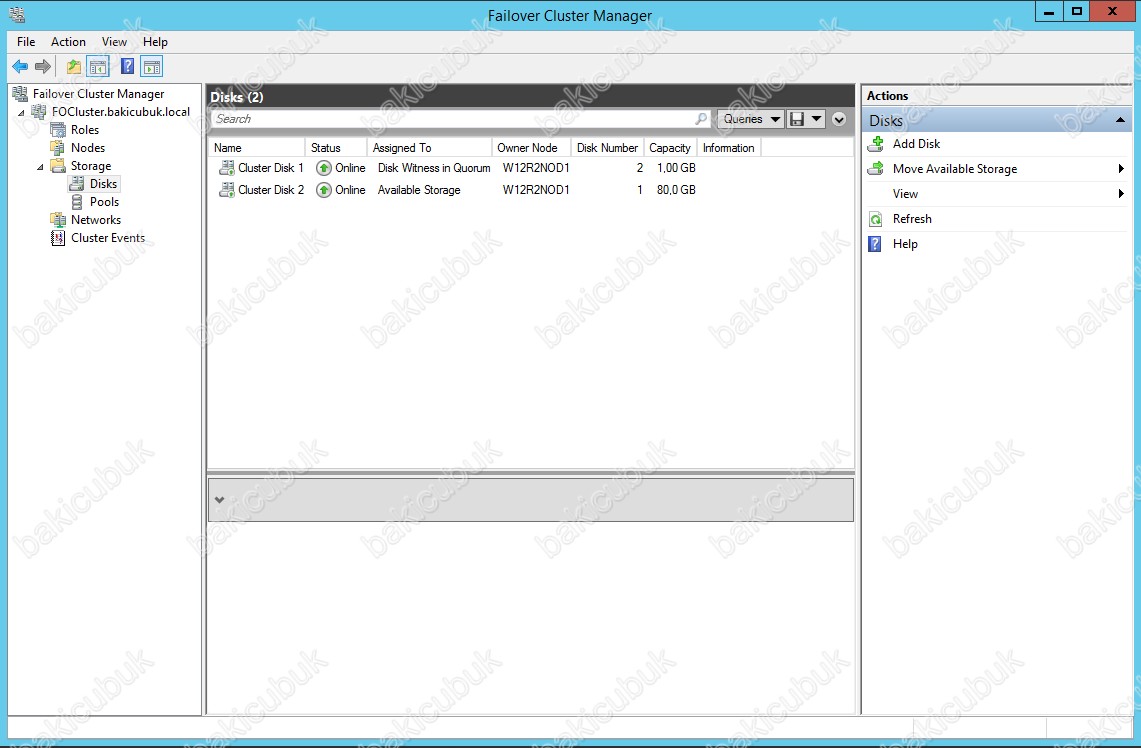Select Networks in the console tree

point(96,220)
